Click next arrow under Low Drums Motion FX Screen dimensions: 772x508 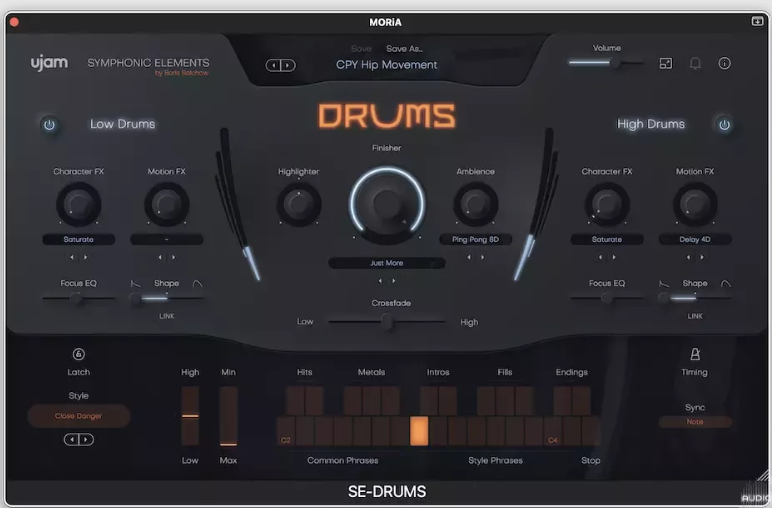click(x=173, y=257)
